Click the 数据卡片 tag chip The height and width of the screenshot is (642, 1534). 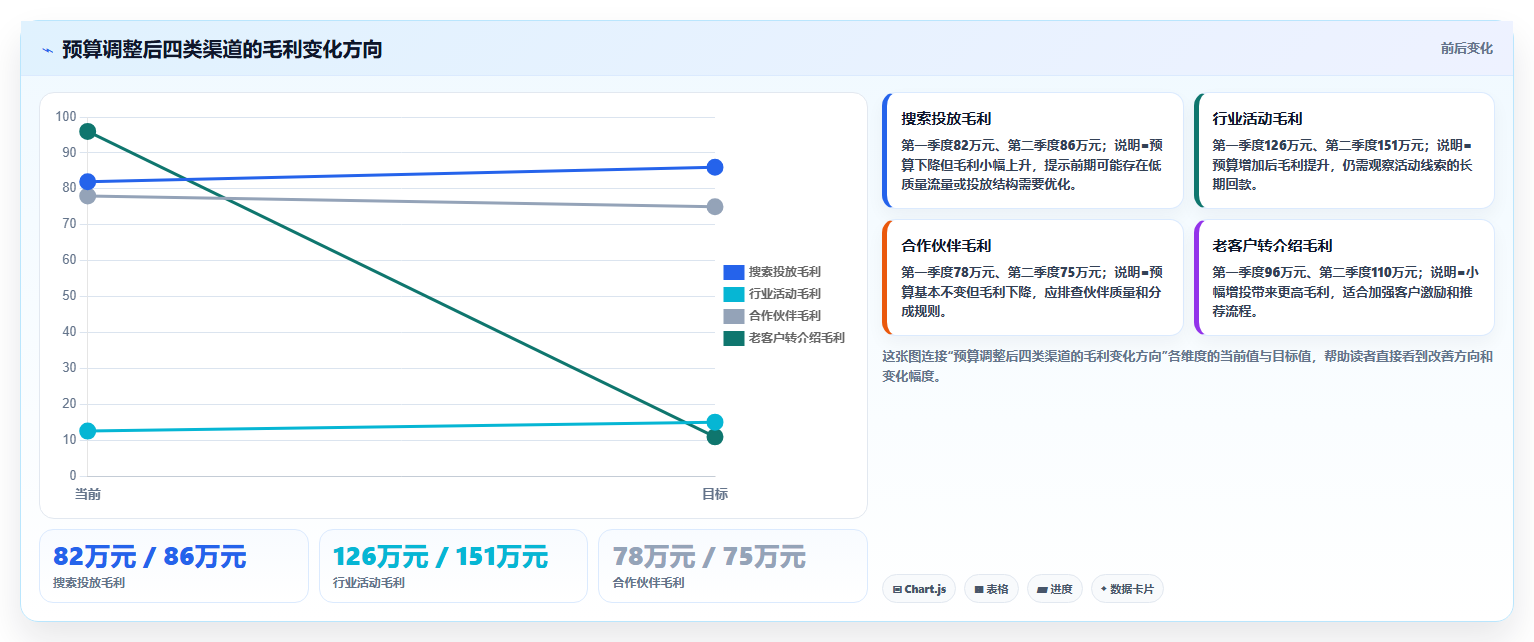click(1127, 589)
